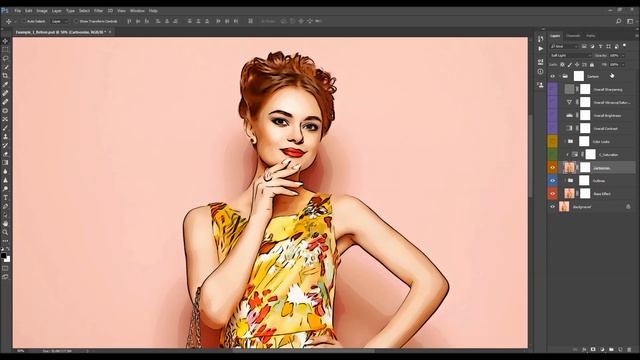Open the Window menu
The width and height of the screenshot is (640, 360).
tap(137, 11)
